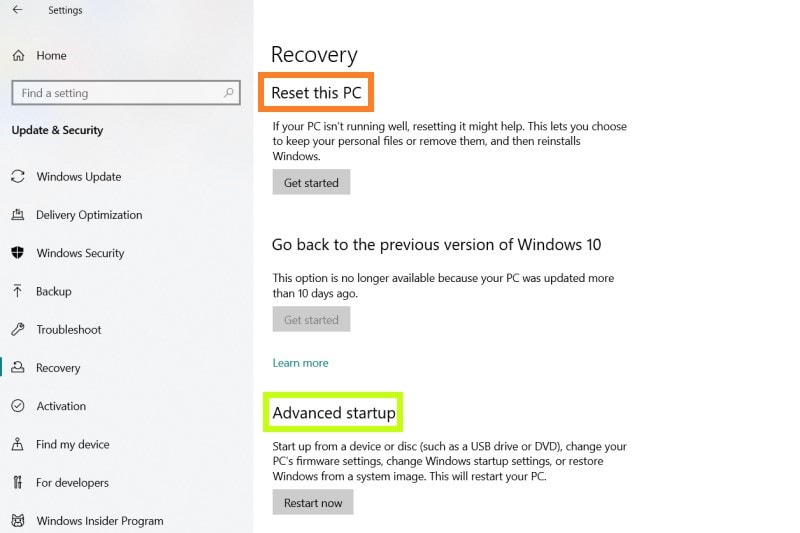Click the Activation checkmark circle icon
This screenshot has width=800, height=533.
coord(18,406)
